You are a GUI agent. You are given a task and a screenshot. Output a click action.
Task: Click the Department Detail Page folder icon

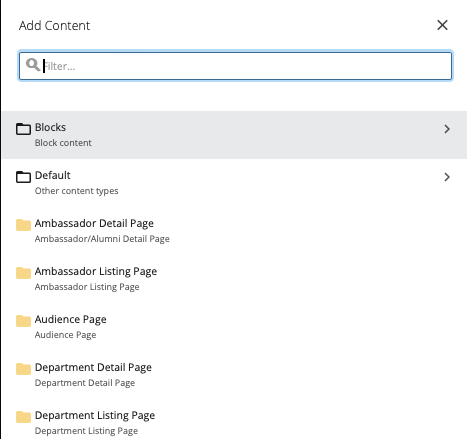23,369
